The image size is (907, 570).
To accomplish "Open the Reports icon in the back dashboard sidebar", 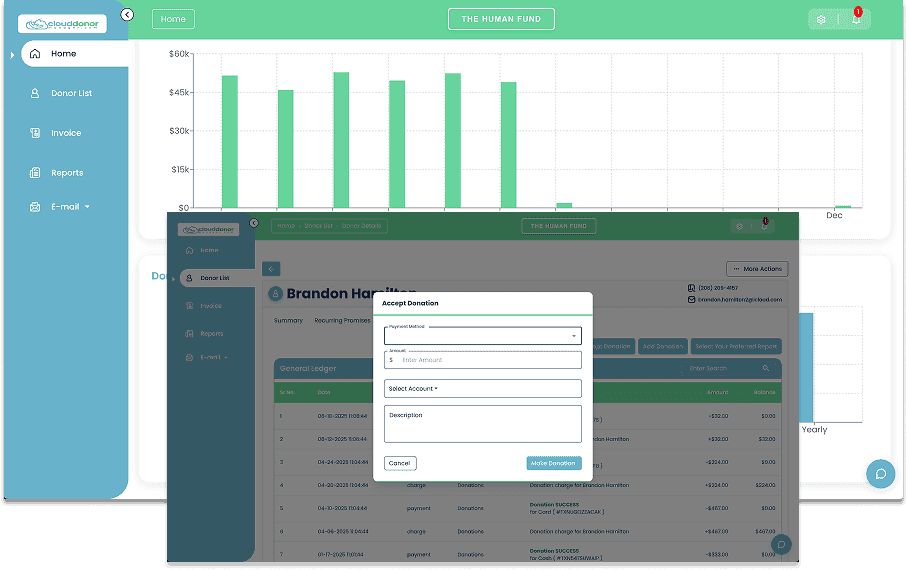I will point(35,172).
